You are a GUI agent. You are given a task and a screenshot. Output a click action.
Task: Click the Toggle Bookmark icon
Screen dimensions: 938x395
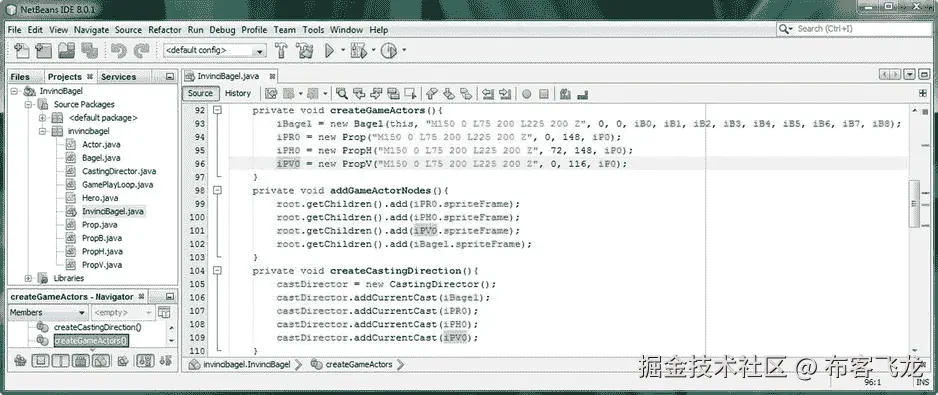click(x=465, y=93)
